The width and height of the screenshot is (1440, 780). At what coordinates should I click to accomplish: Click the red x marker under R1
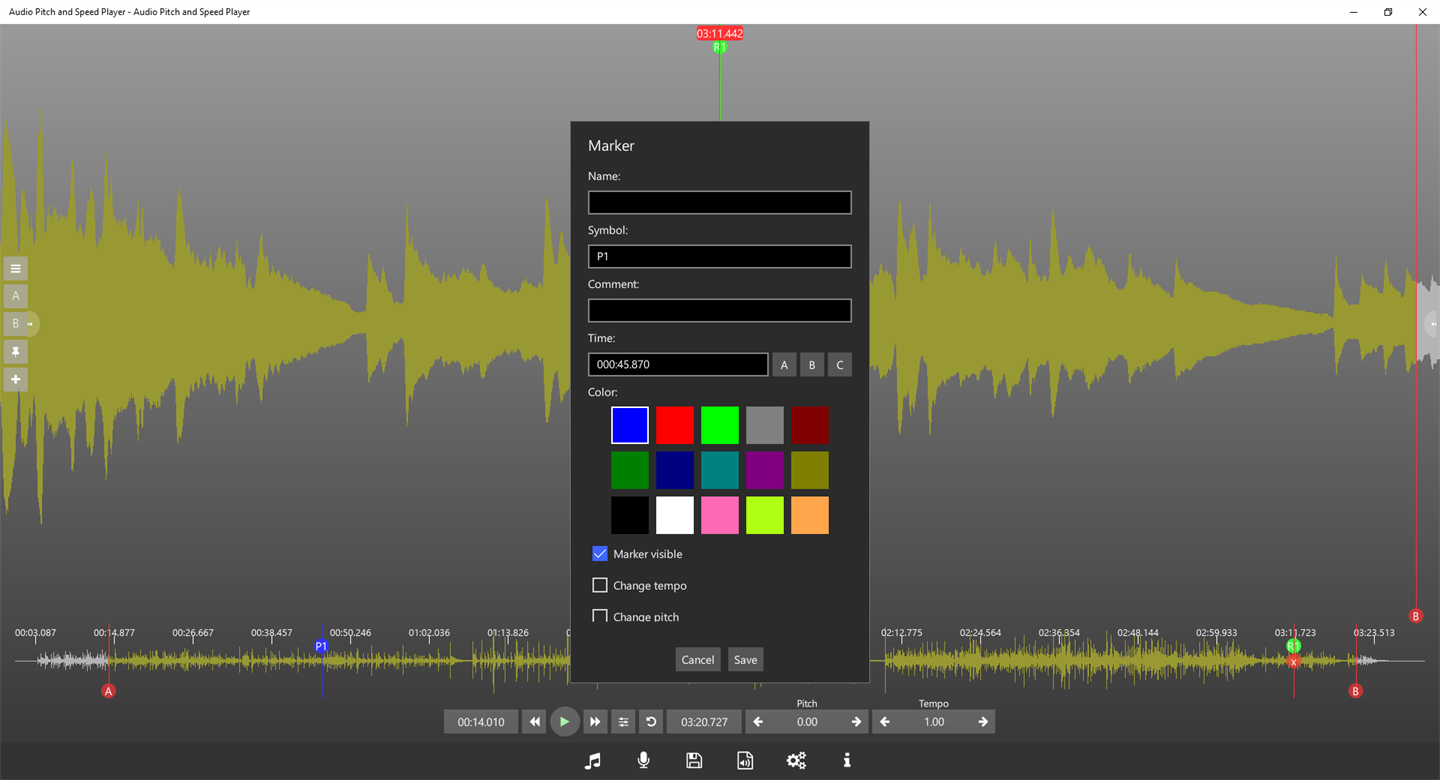pyautogui.click(x=1293, y=662)
